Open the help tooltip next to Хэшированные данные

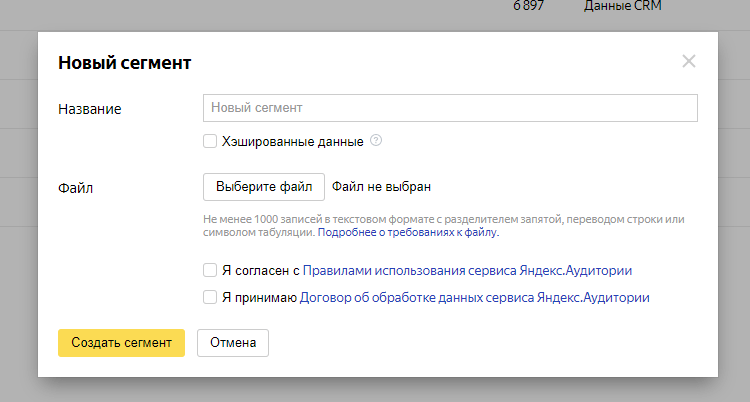pyautogui.click(x=376, y=141)
